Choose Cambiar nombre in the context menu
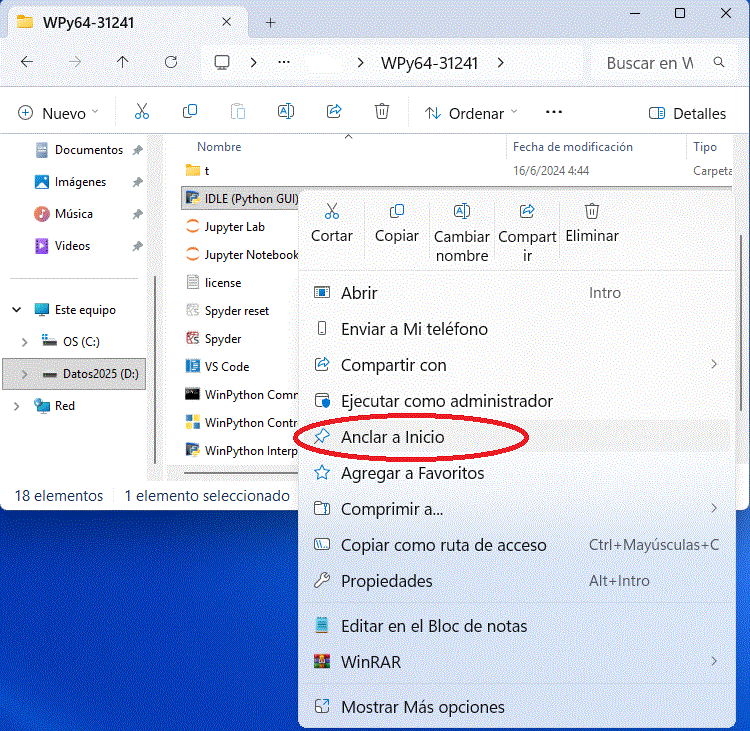This screenshot has width=750, height=731. tap(462, 232)
